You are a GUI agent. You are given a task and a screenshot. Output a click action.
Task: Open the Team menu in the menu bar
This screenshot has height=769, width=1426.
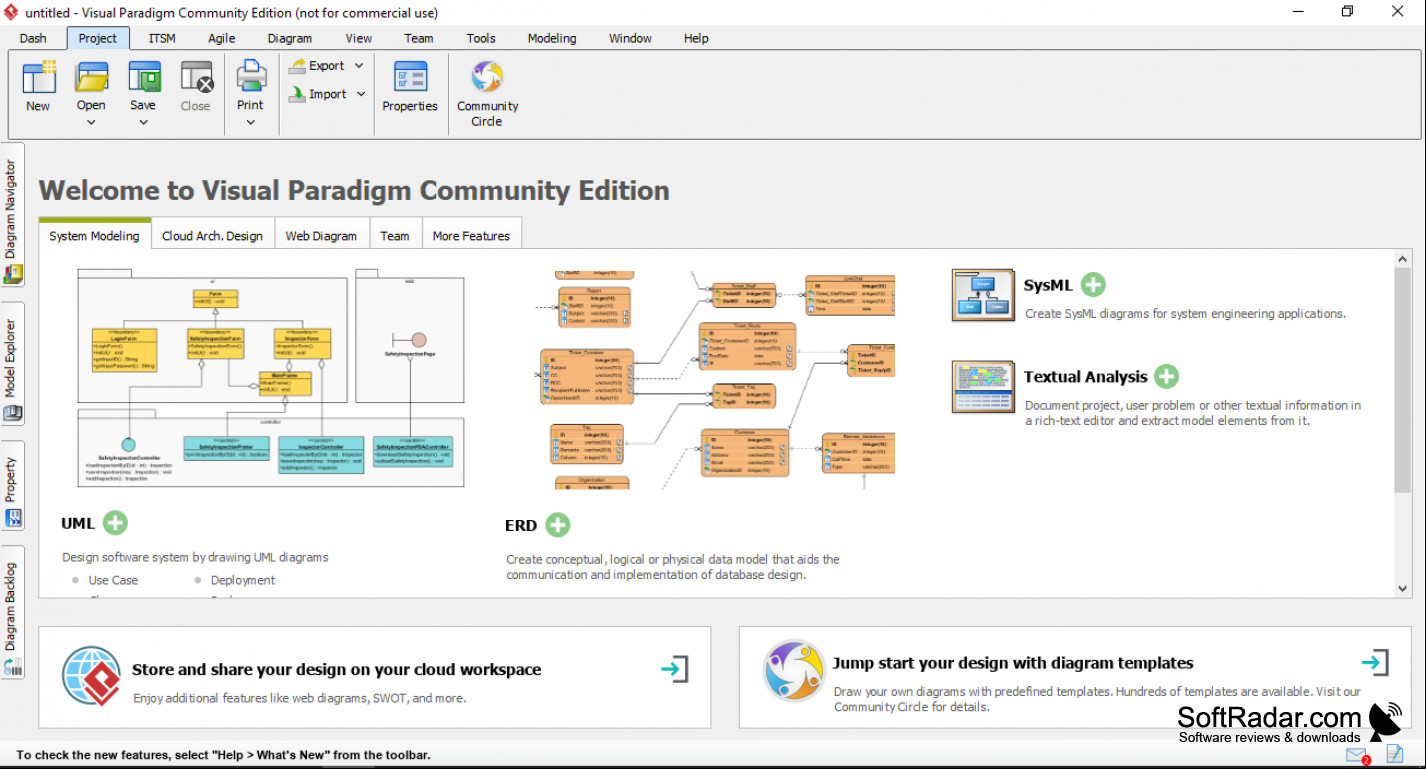419,38
